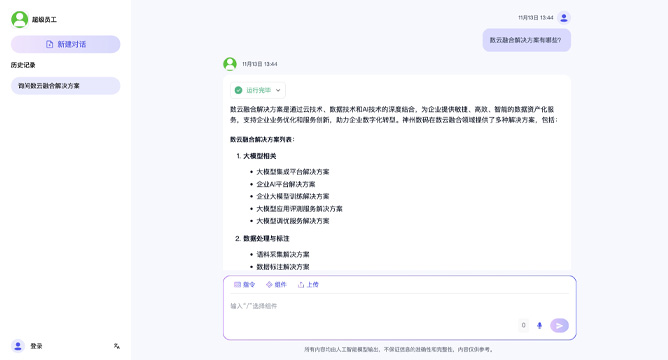This screenshot has height=360, width=668.
Task: Activate the microphone voice input icon
Action: [x=539, y=325]
